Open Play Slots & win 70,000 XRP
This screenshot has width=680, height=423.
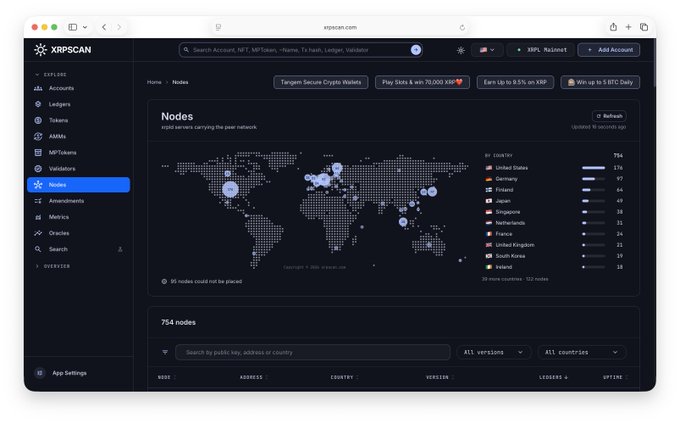422,82
